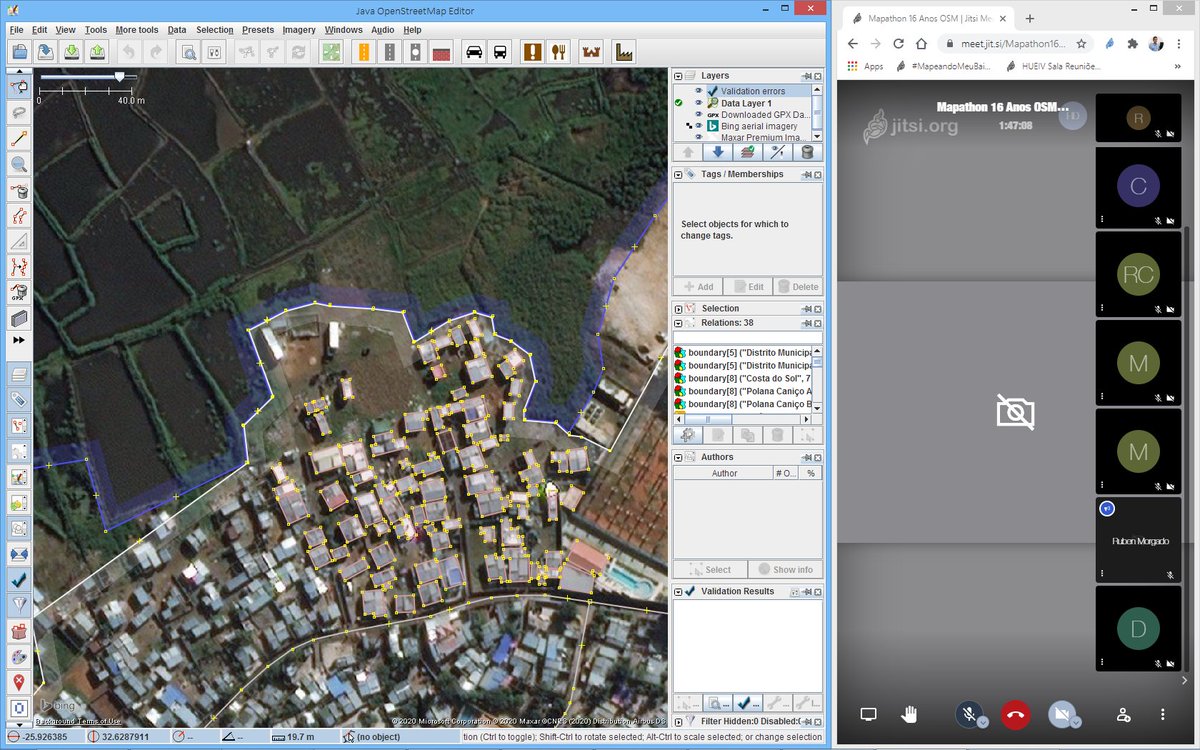Click the green active check on Data Layer 1
Image resolution: width=1200 pixels, height=750 pixels.
coord(678,103)
